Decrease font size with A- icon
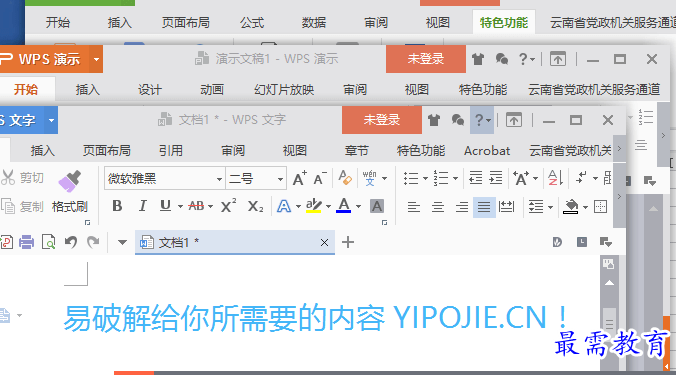Viewport: 676px width, 375px height. tap(319, 178)
